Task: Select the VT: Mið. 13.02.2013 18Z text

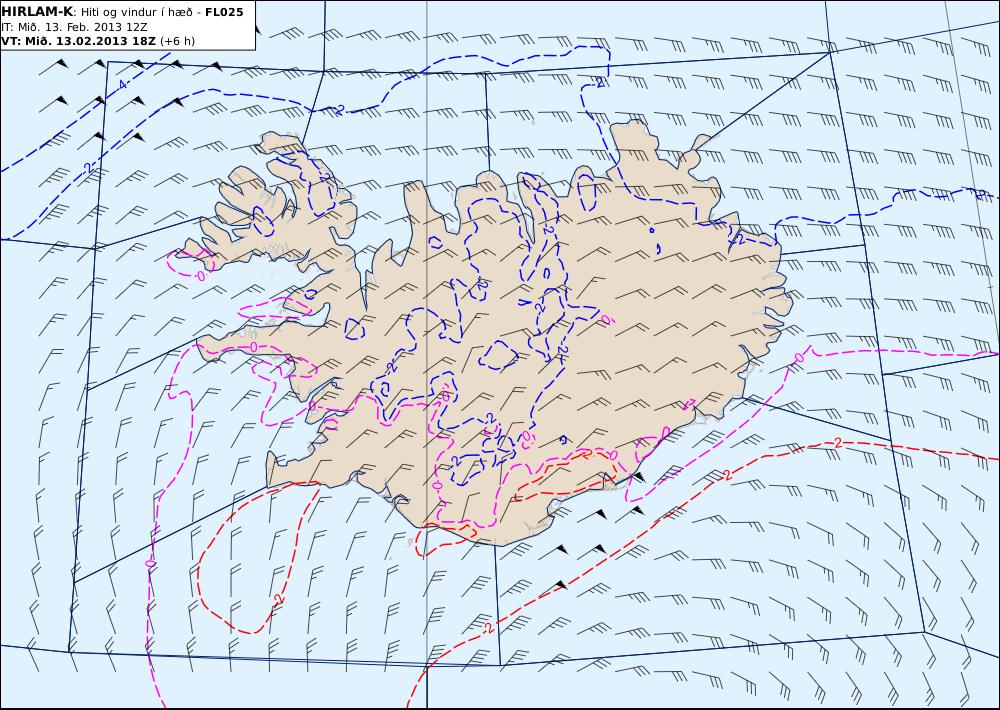Action: [x=78, y=41]
